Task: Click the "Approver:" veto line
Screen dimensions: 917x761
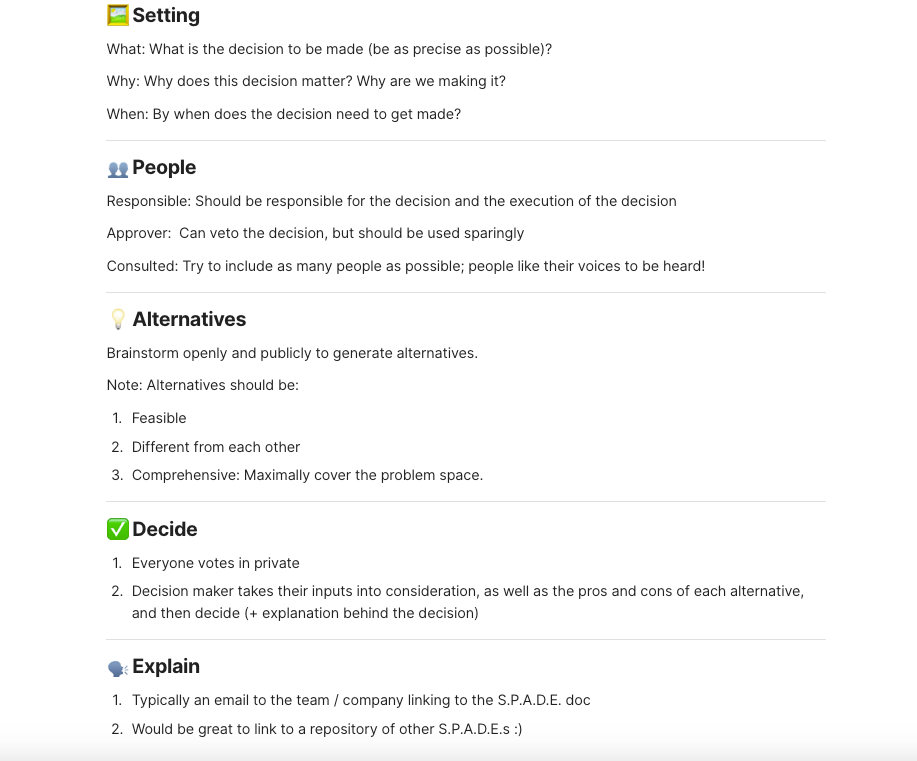Action: (315, 233)
